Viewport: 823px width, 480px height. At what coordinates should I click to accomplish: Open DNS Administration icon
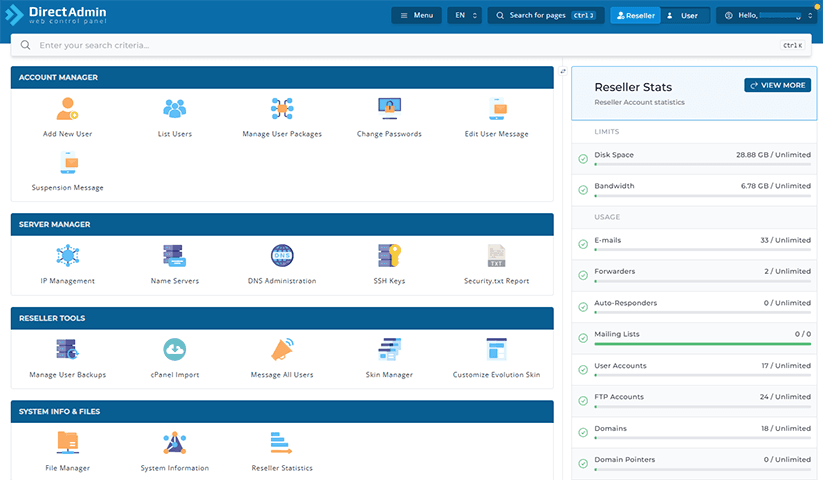(282, 255)
